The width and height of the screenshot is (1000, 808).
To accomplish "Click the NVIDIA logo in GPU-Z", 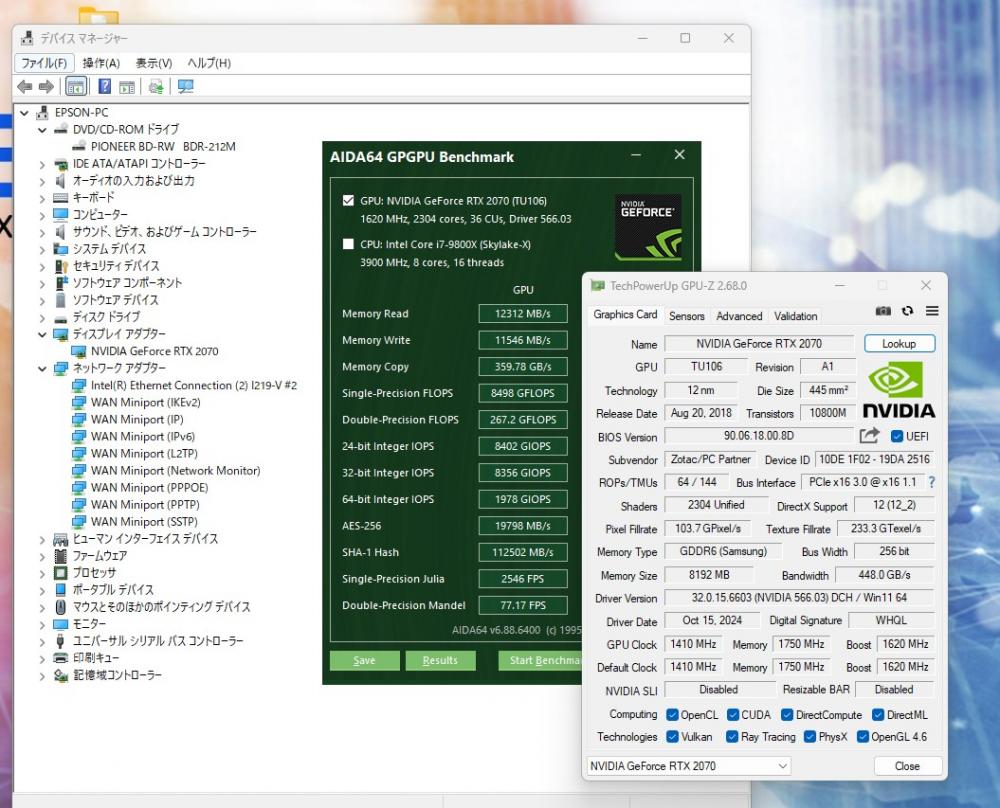I will tap(899, 389).
